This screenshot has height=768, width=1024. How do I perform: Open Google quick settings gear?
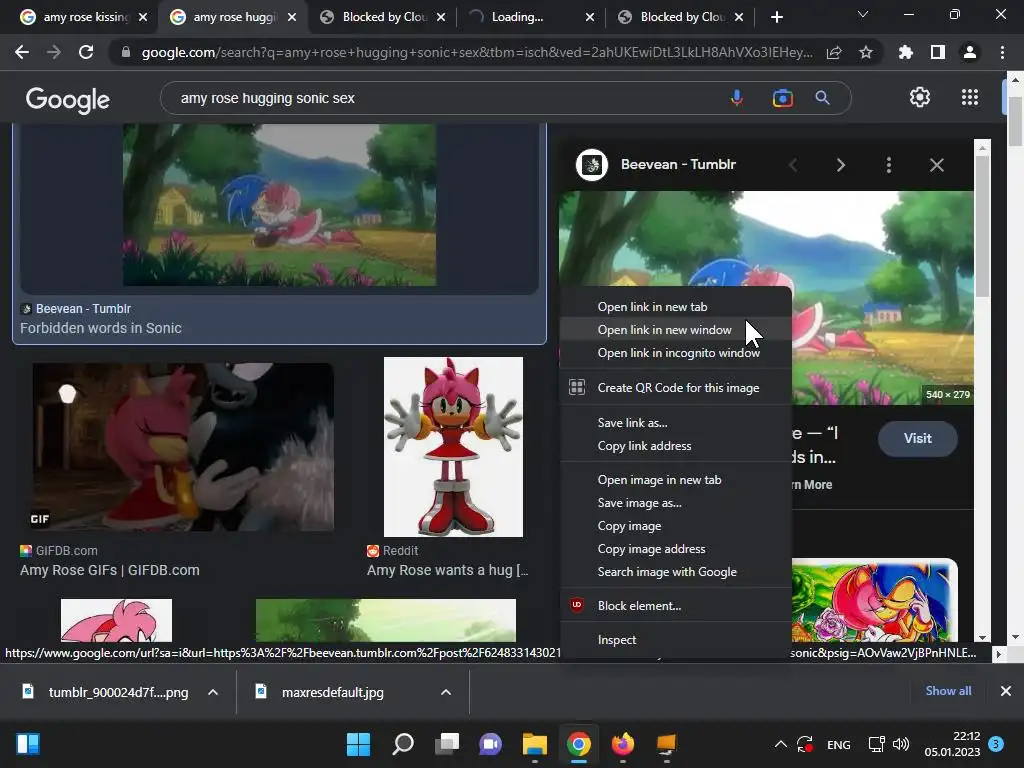point(920,97)
